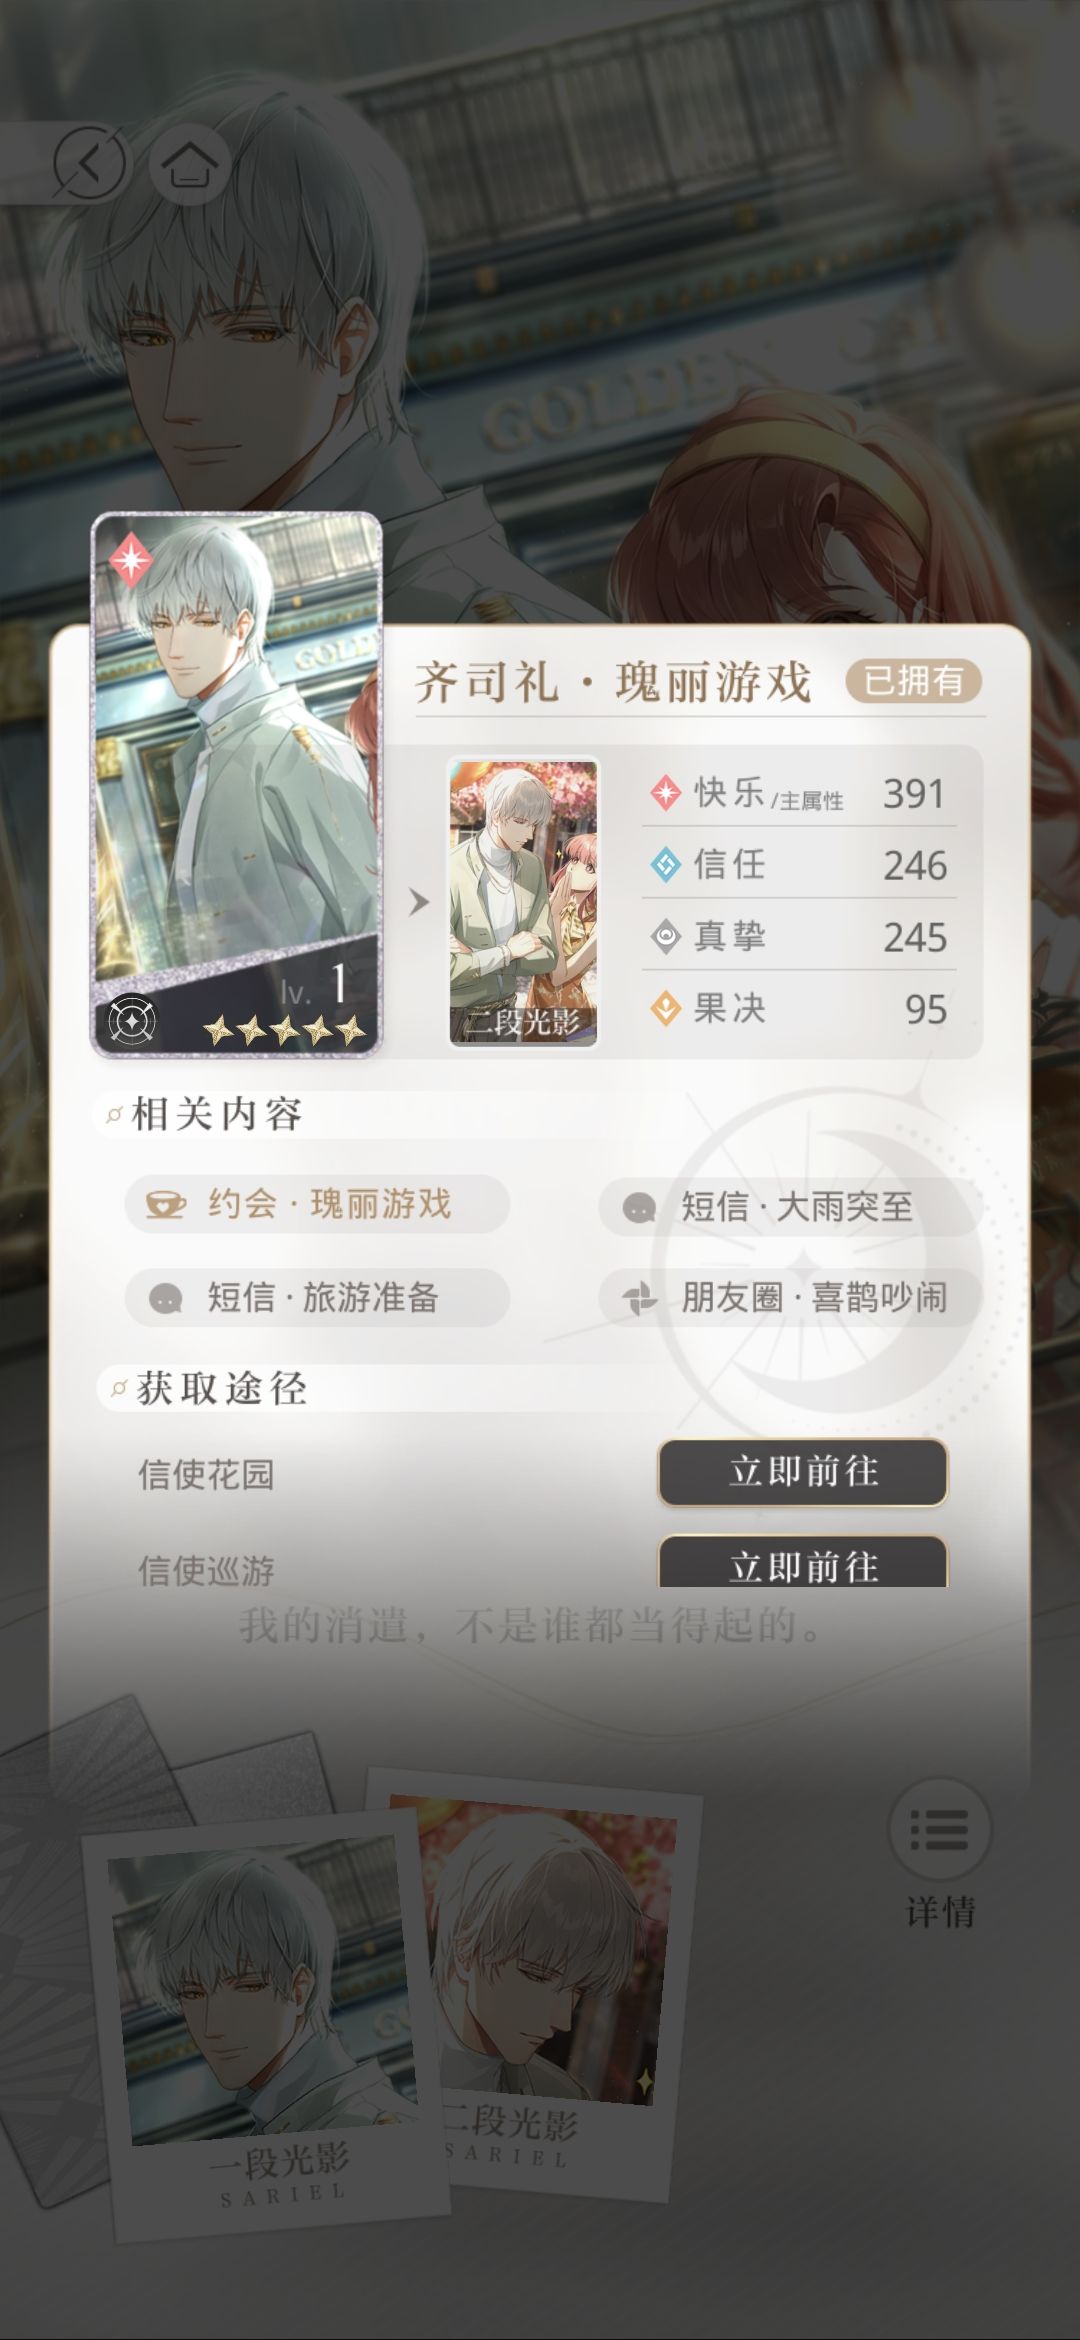Tap the 信任 attribute icon
Image resolution: width=1080 pixels, height=2340 pixels.
pos(665,865)
